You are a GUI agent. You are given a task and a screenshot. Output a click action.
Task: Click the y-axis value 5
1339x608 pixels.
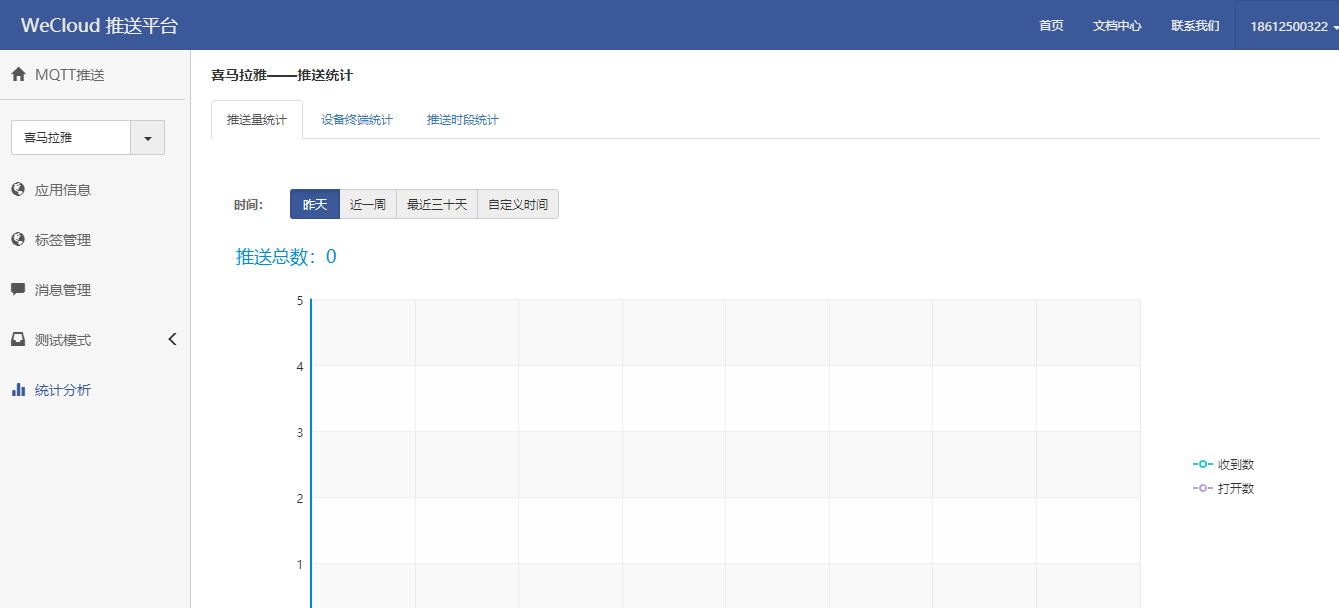pos(299,300)
